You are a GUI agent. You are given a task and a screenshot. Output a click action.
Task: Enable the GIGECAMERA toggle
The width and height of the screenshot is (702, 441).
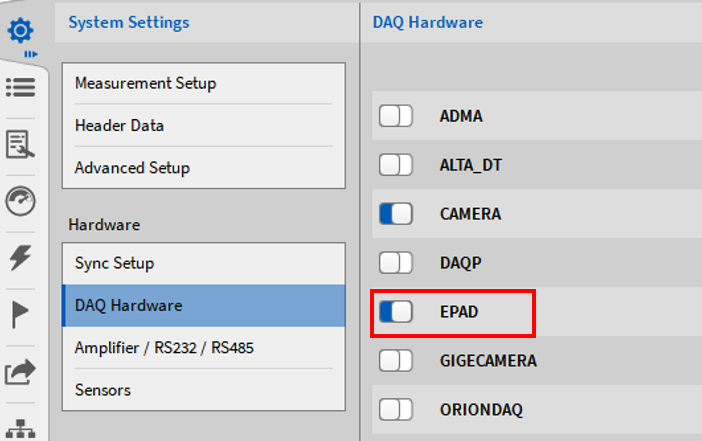[x=396, y=361]
